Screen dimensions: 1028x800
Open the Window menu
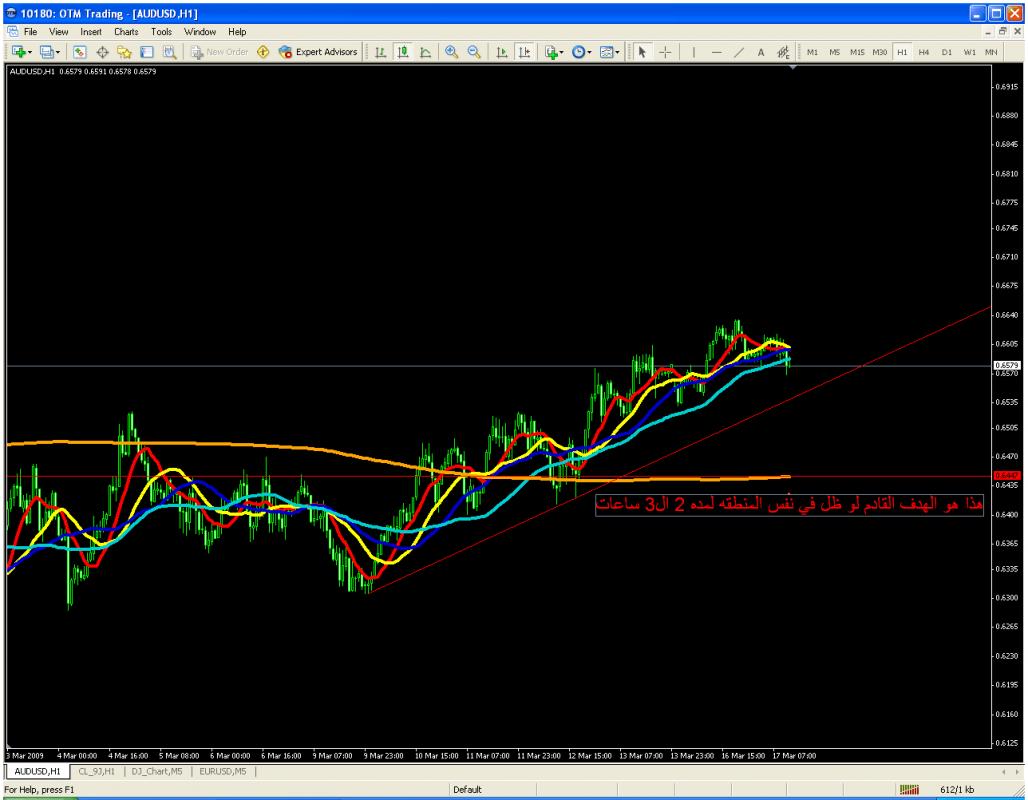(x=200, y=31)
